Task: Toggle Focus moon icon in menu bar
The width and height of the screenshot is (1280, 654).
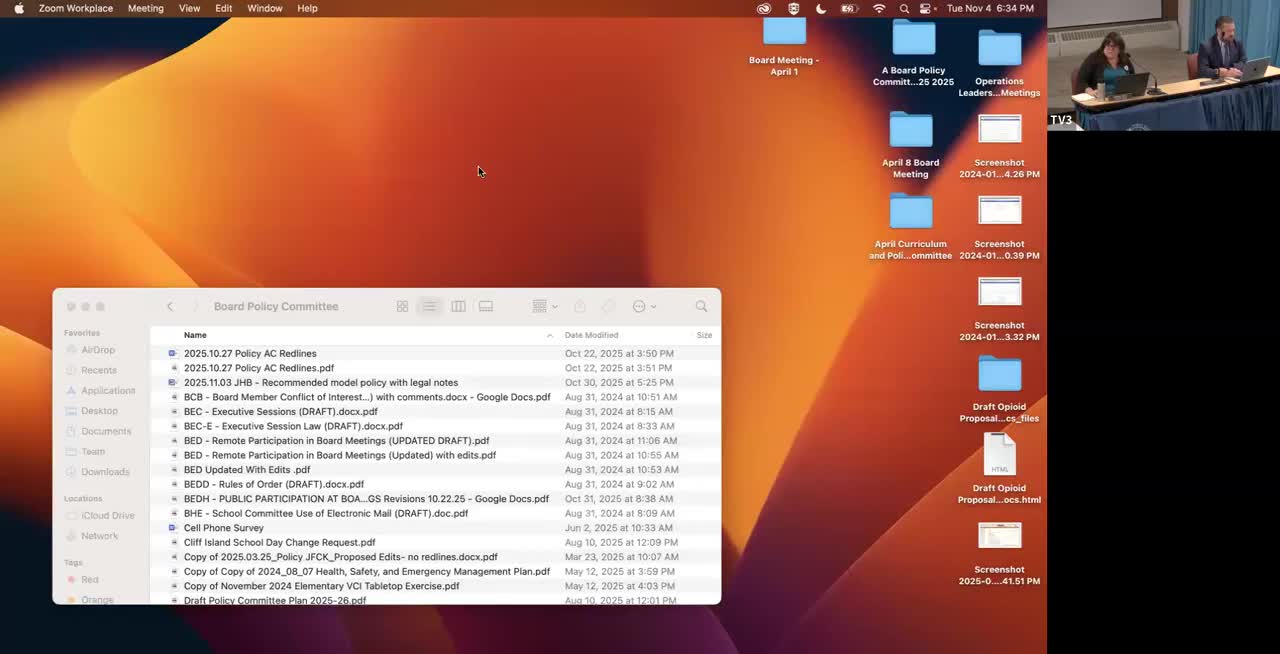Action: click(821, 8)
